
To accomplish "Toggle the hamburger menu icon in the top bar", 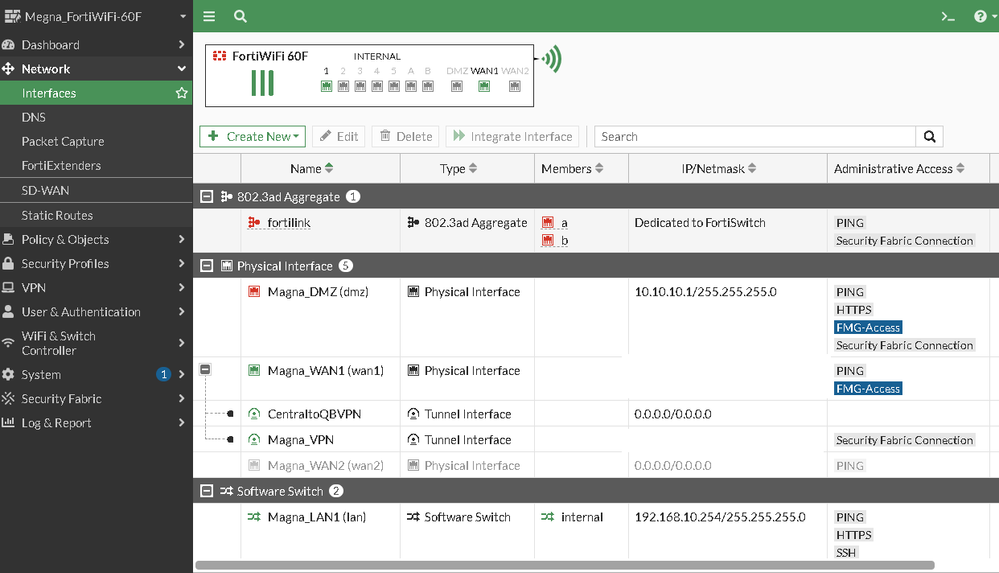I will click(x=209, y=17).
